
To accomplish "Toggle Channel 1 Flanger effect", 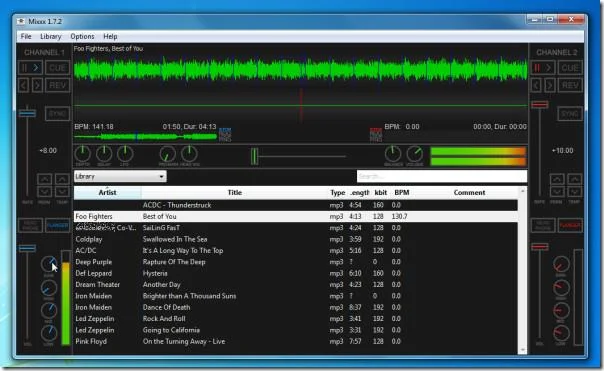I will [x=58, y=225].
